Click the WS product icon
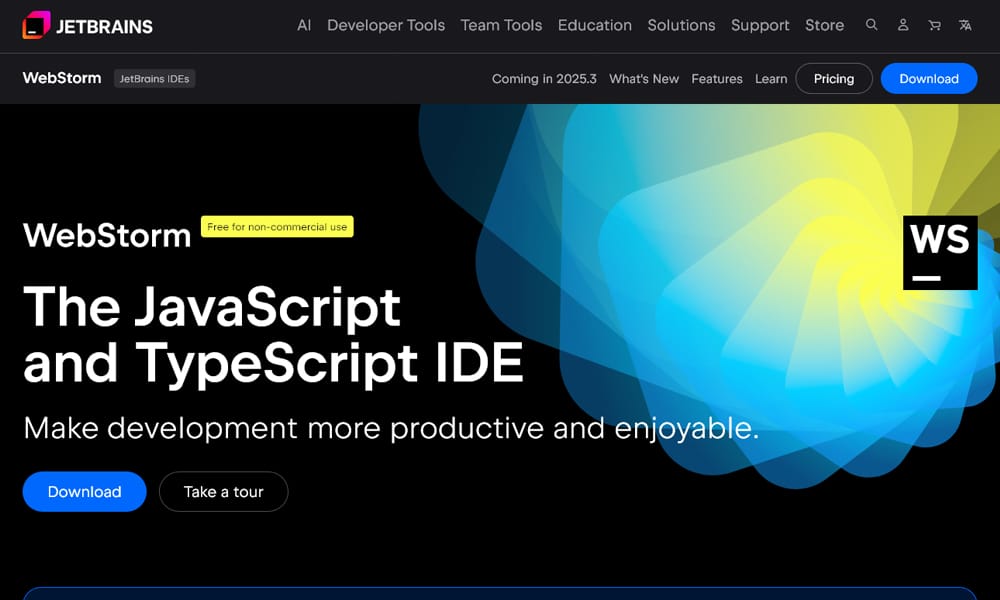 coord(940,252)
